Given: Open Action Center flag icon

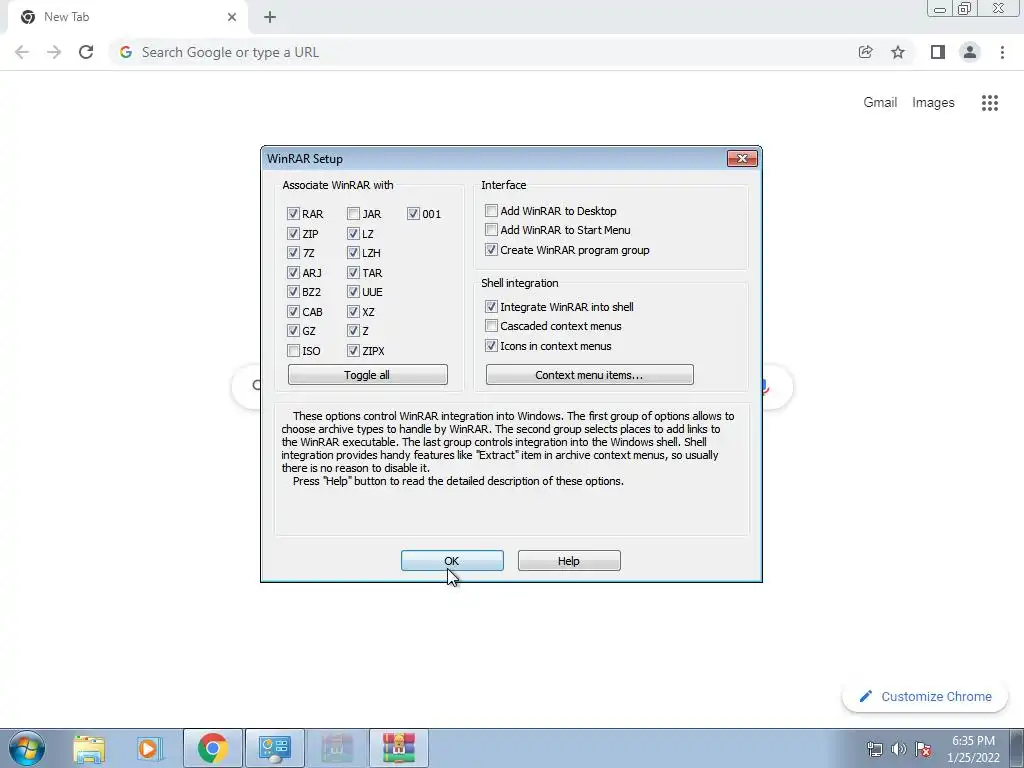Looking at the screenshot, I should (x=923, y=749).
